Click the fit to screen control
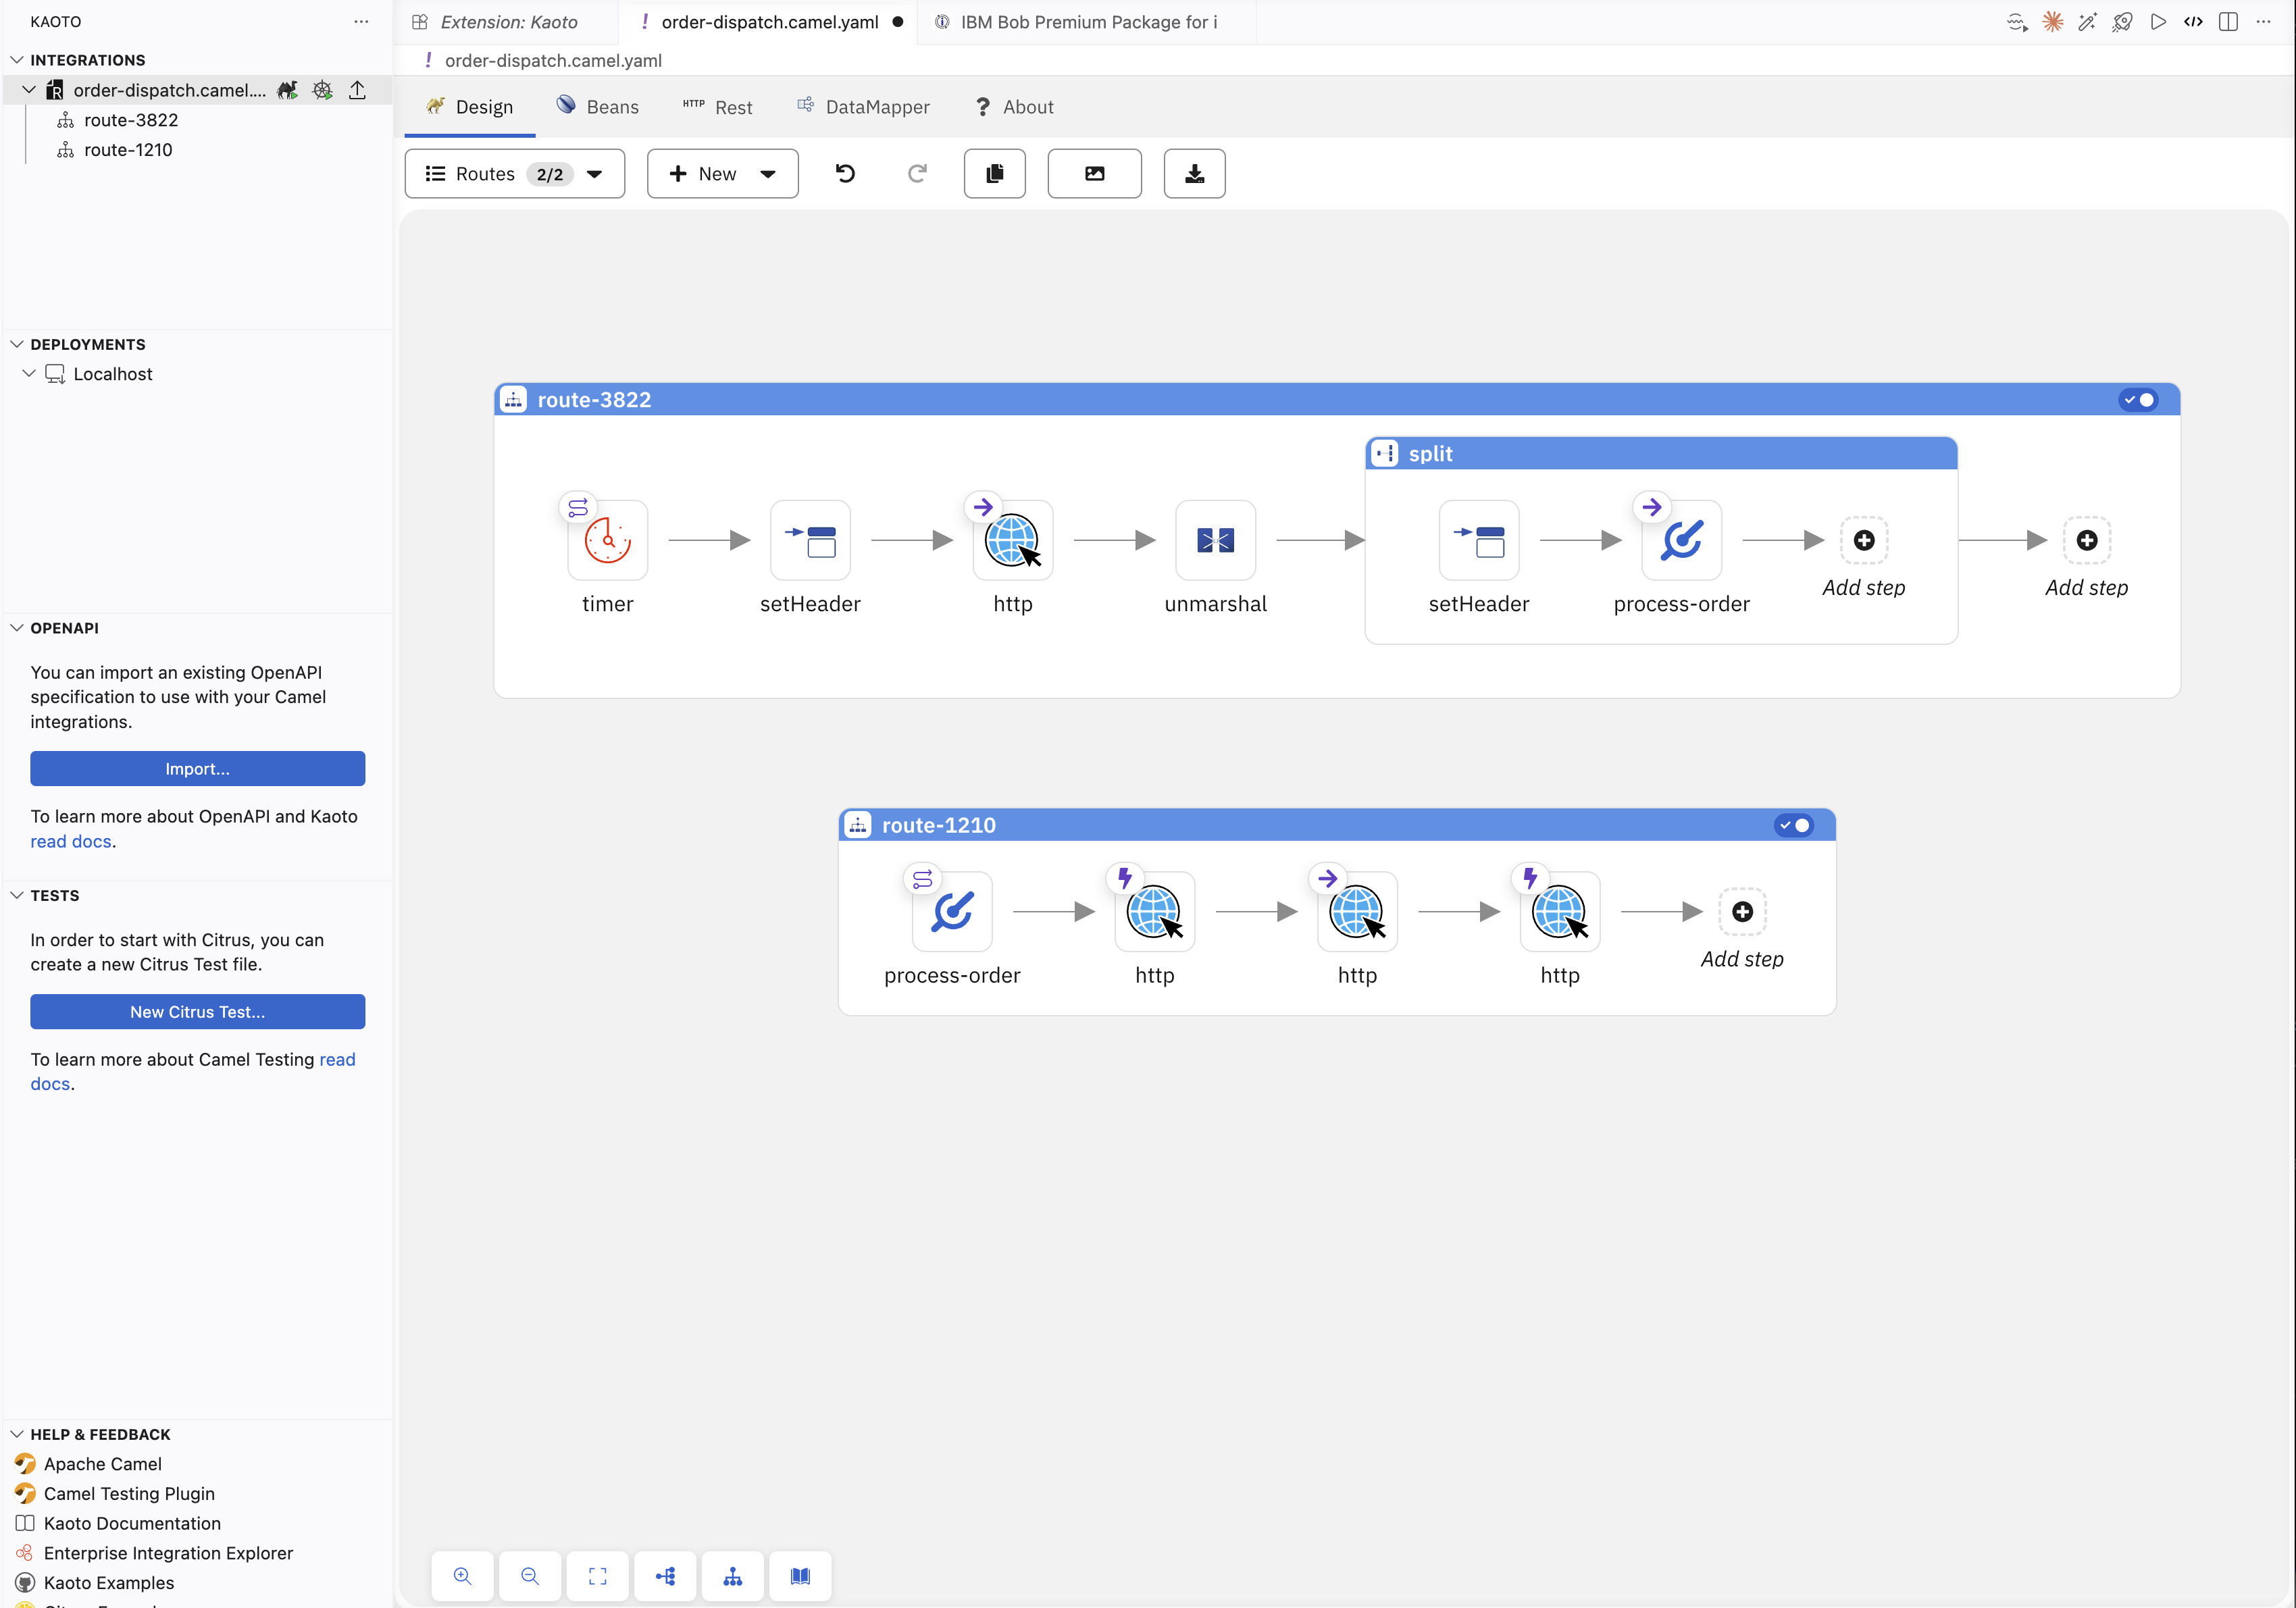The width and height of the screenshot is (2296, 1608). (598, 1576)
